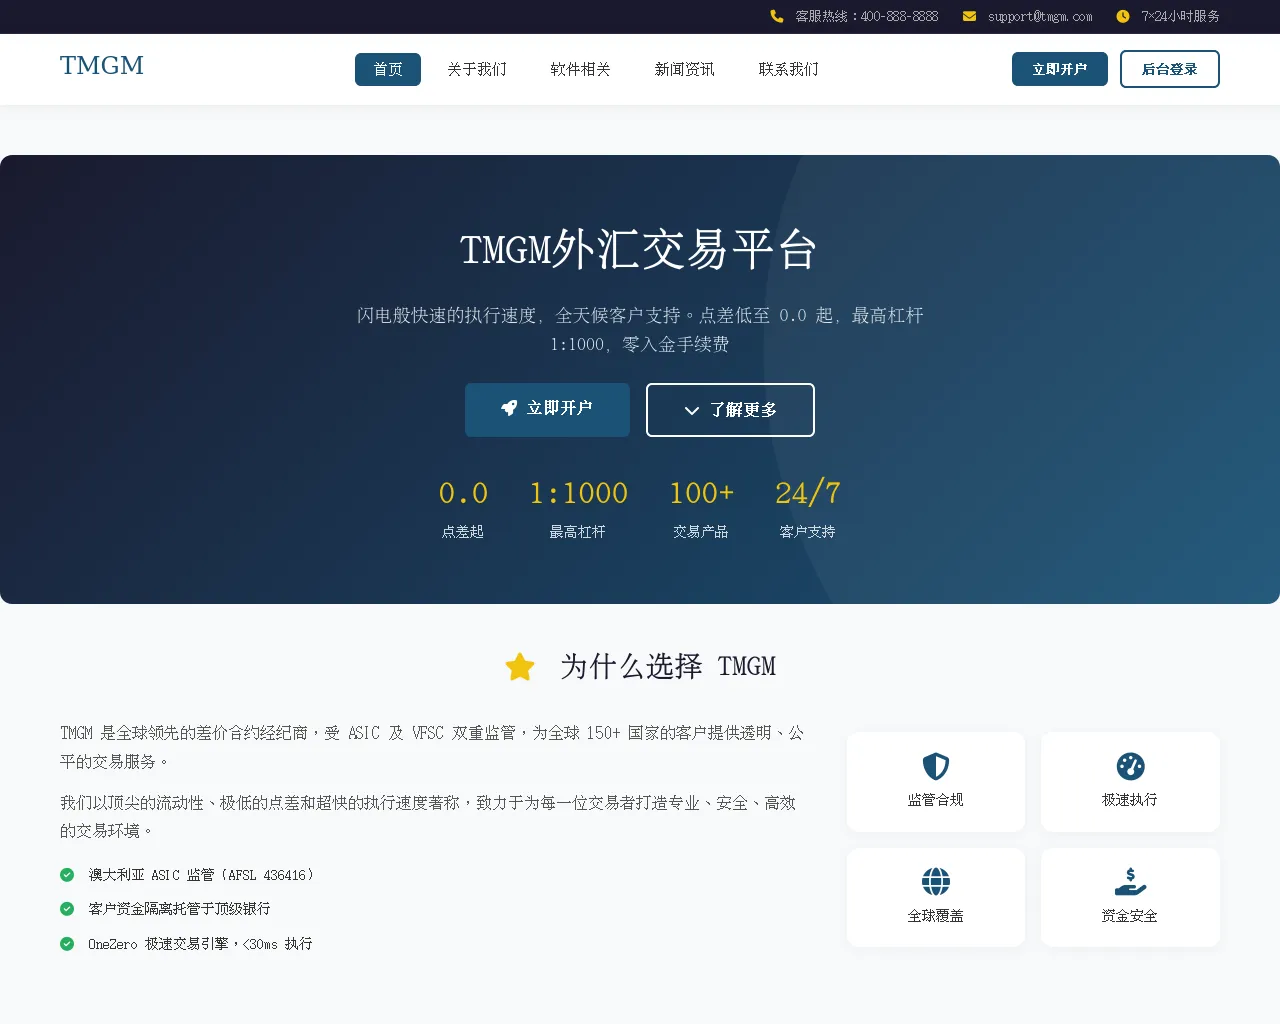1280x1024 pixels.
Task: Click support@tmgm.com email link
Action: click(x=1040, y=16)
